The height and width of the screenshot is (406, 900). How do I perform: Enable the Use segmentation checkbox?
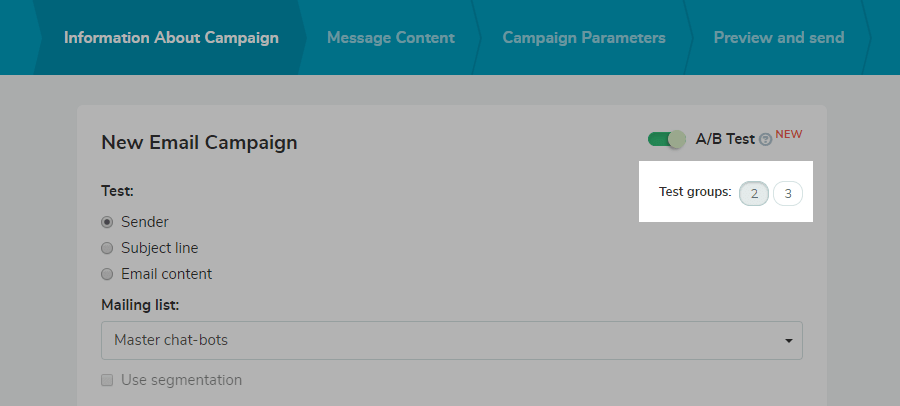(107, 380)
